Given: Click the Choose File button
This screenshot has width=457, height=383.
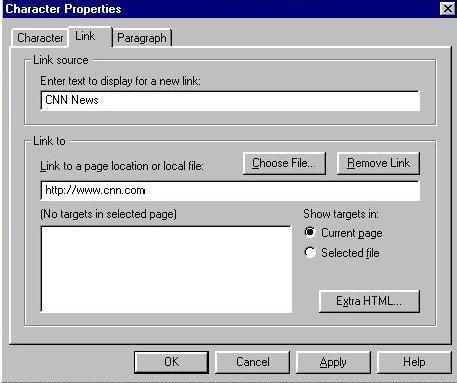Looking at the screenshot, I should click(x=284, y=163).
